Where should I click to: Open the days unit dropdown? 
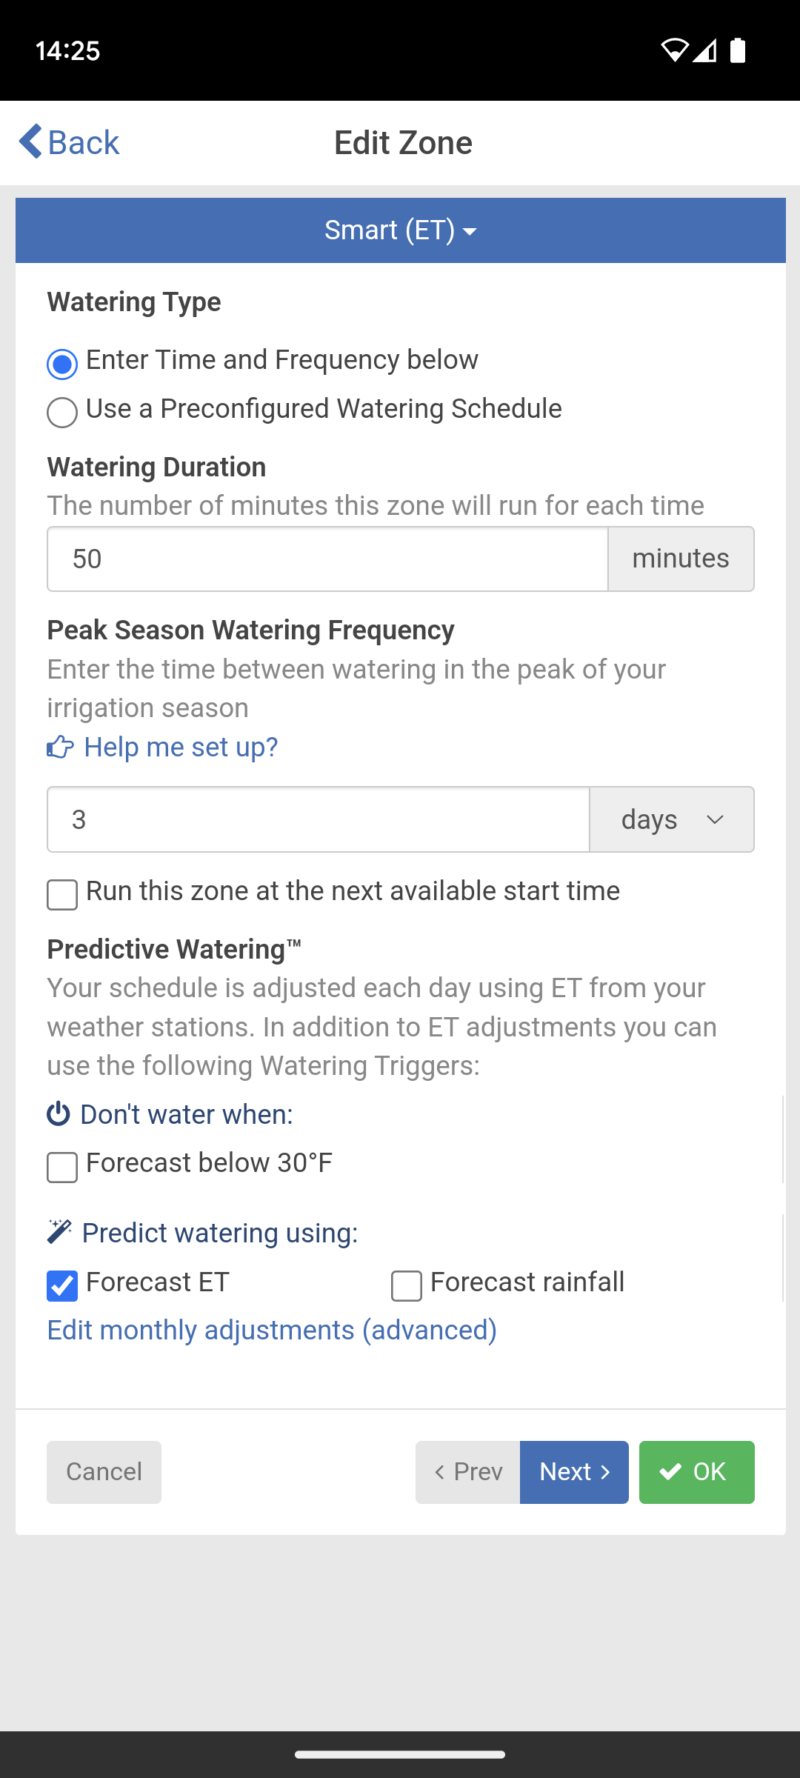(672, 820)
